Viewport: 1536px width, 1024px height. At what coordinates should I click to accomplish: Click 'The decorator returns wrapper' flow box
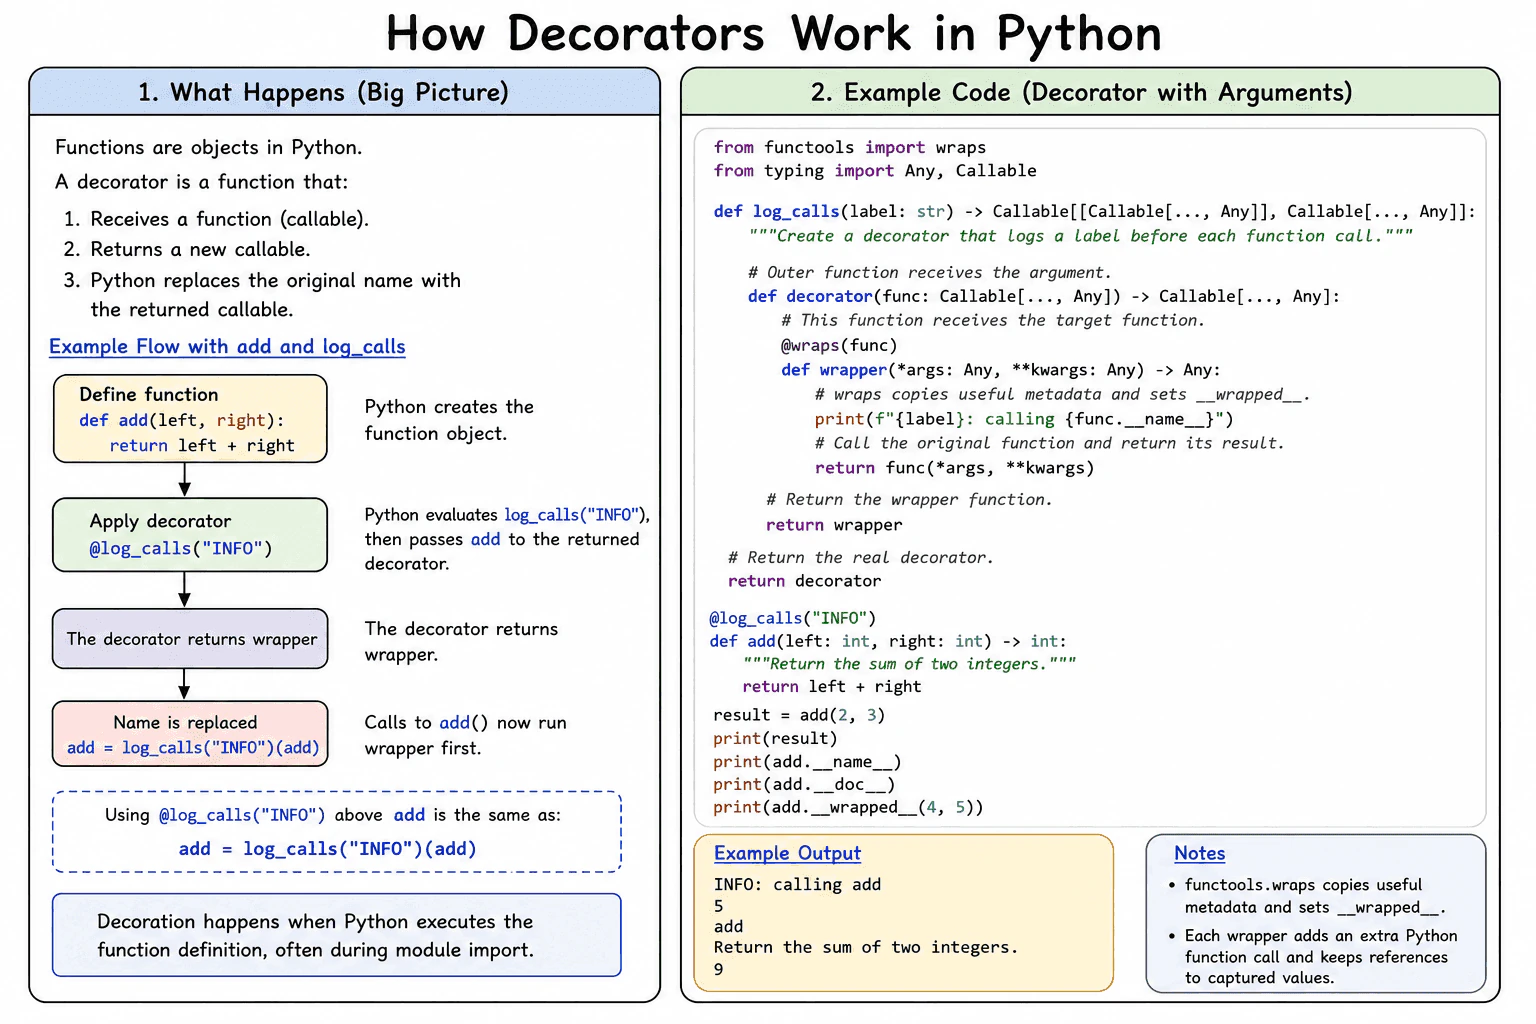pyautogui.click(x=190, y=639)
